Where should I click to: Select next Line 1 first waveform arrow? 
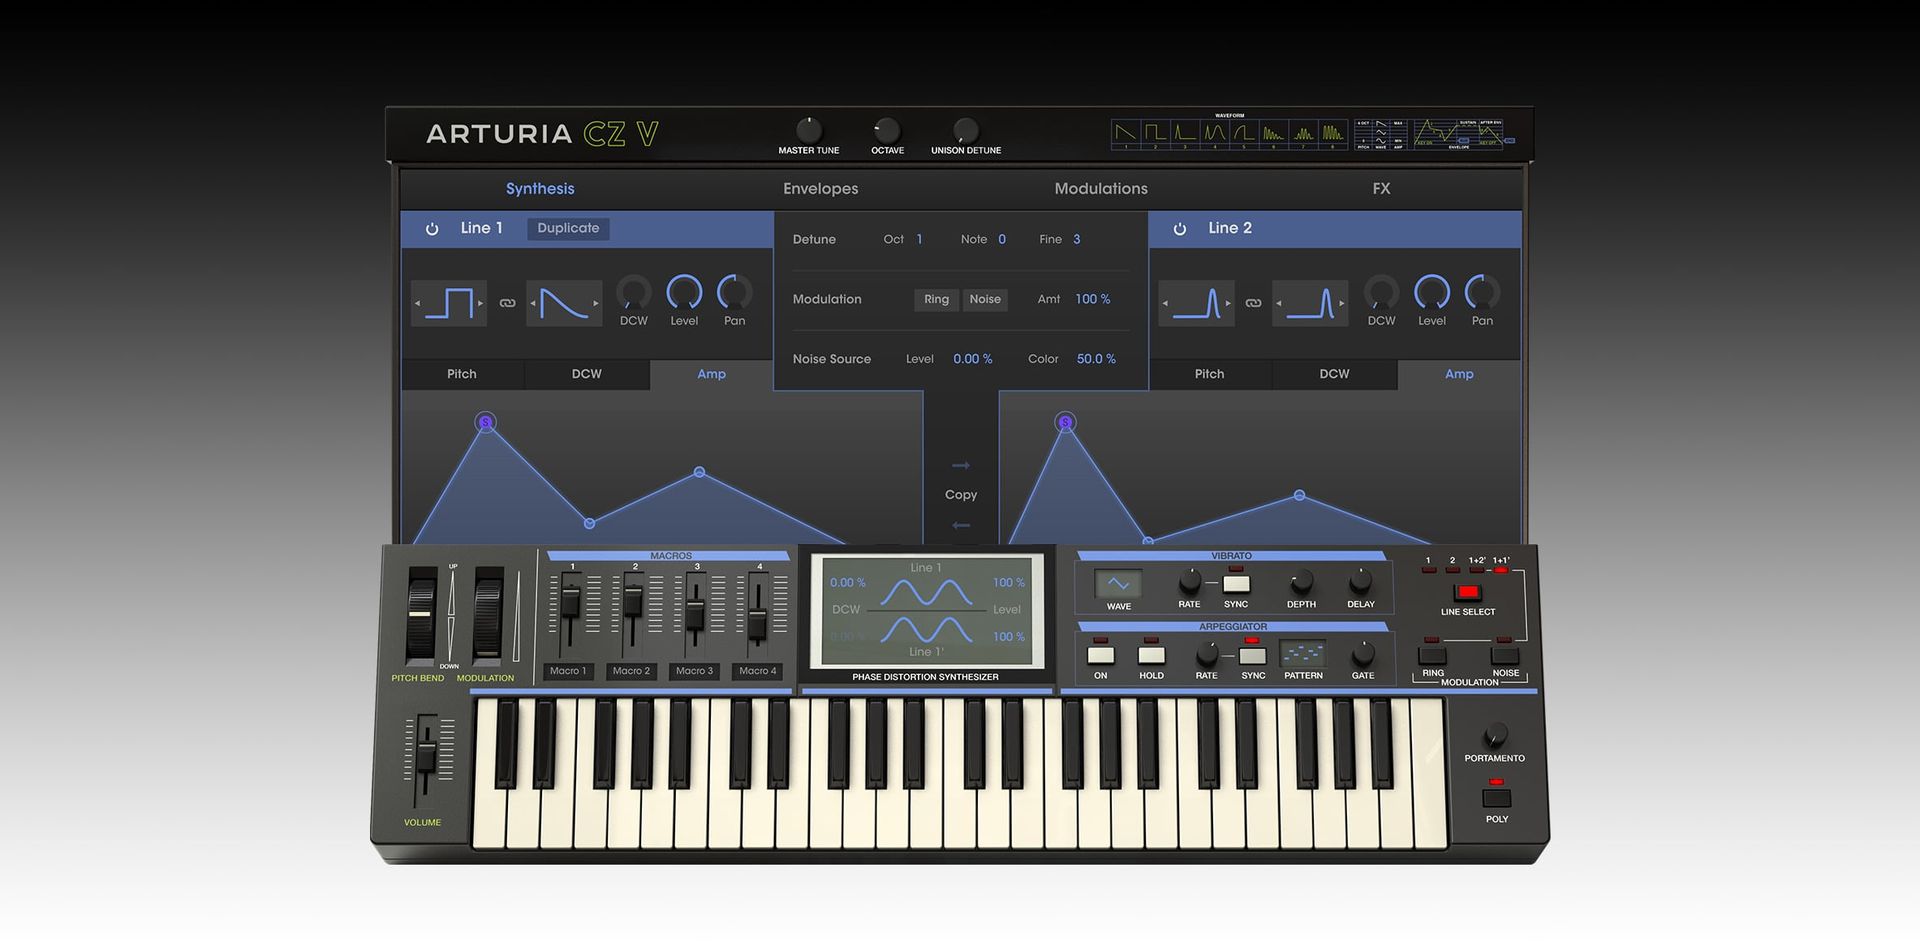[x=480, y=303]
